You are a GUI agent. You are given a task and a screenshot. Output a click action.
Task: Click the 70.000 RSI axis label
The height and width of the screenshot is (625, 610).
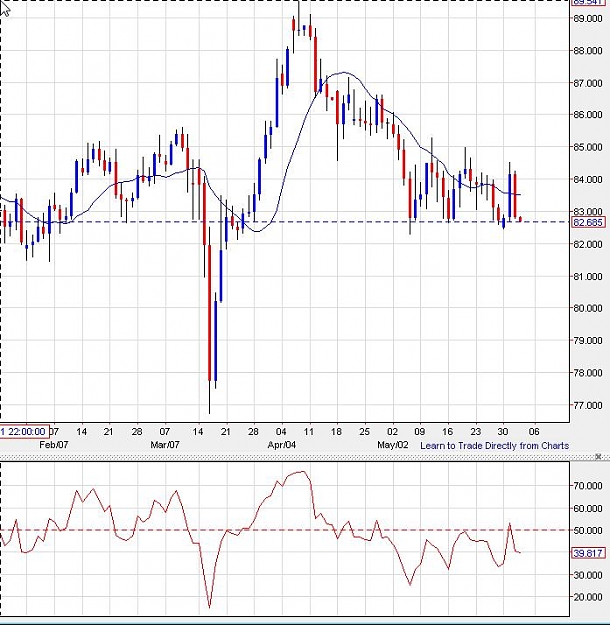pos(588,486)
